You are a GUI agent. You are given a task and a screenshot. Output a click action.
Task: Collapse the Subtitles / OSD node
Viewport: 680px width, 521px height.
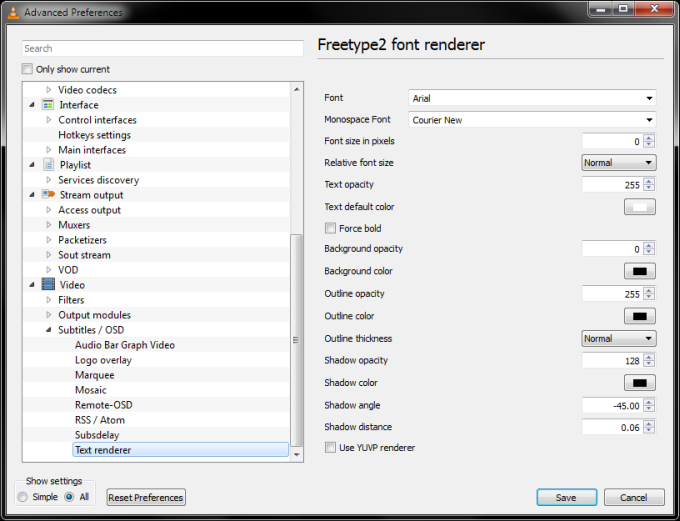coord(49,330)
